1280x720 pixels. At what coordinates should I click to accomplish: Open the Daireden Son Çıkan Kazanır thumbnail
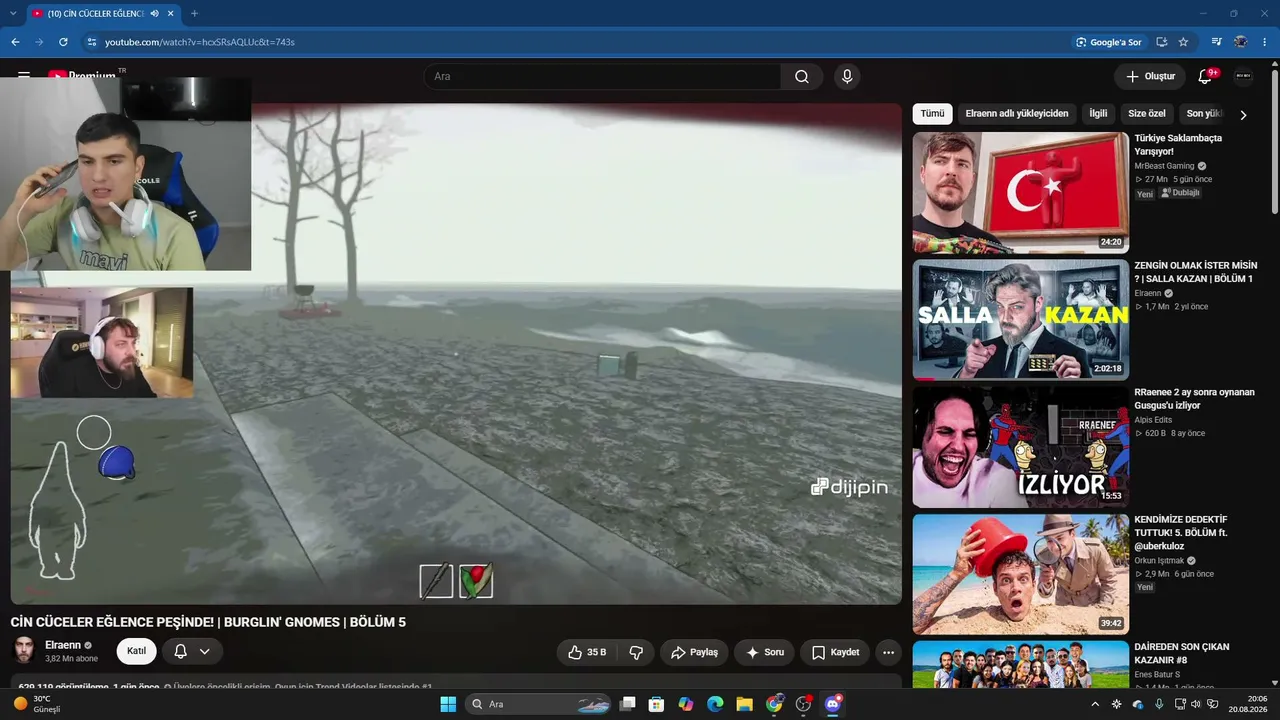point(1020,664)
